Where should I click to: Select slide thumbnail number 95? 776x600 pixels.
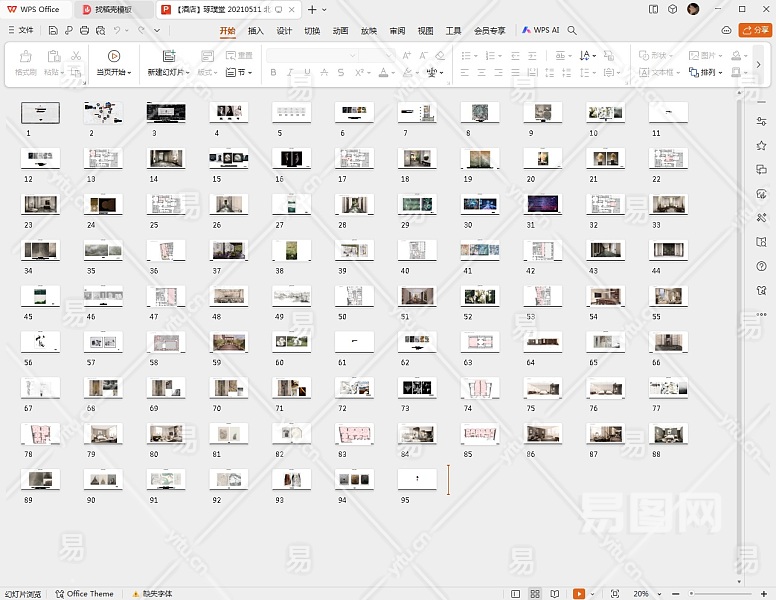(x=417, y=479)
